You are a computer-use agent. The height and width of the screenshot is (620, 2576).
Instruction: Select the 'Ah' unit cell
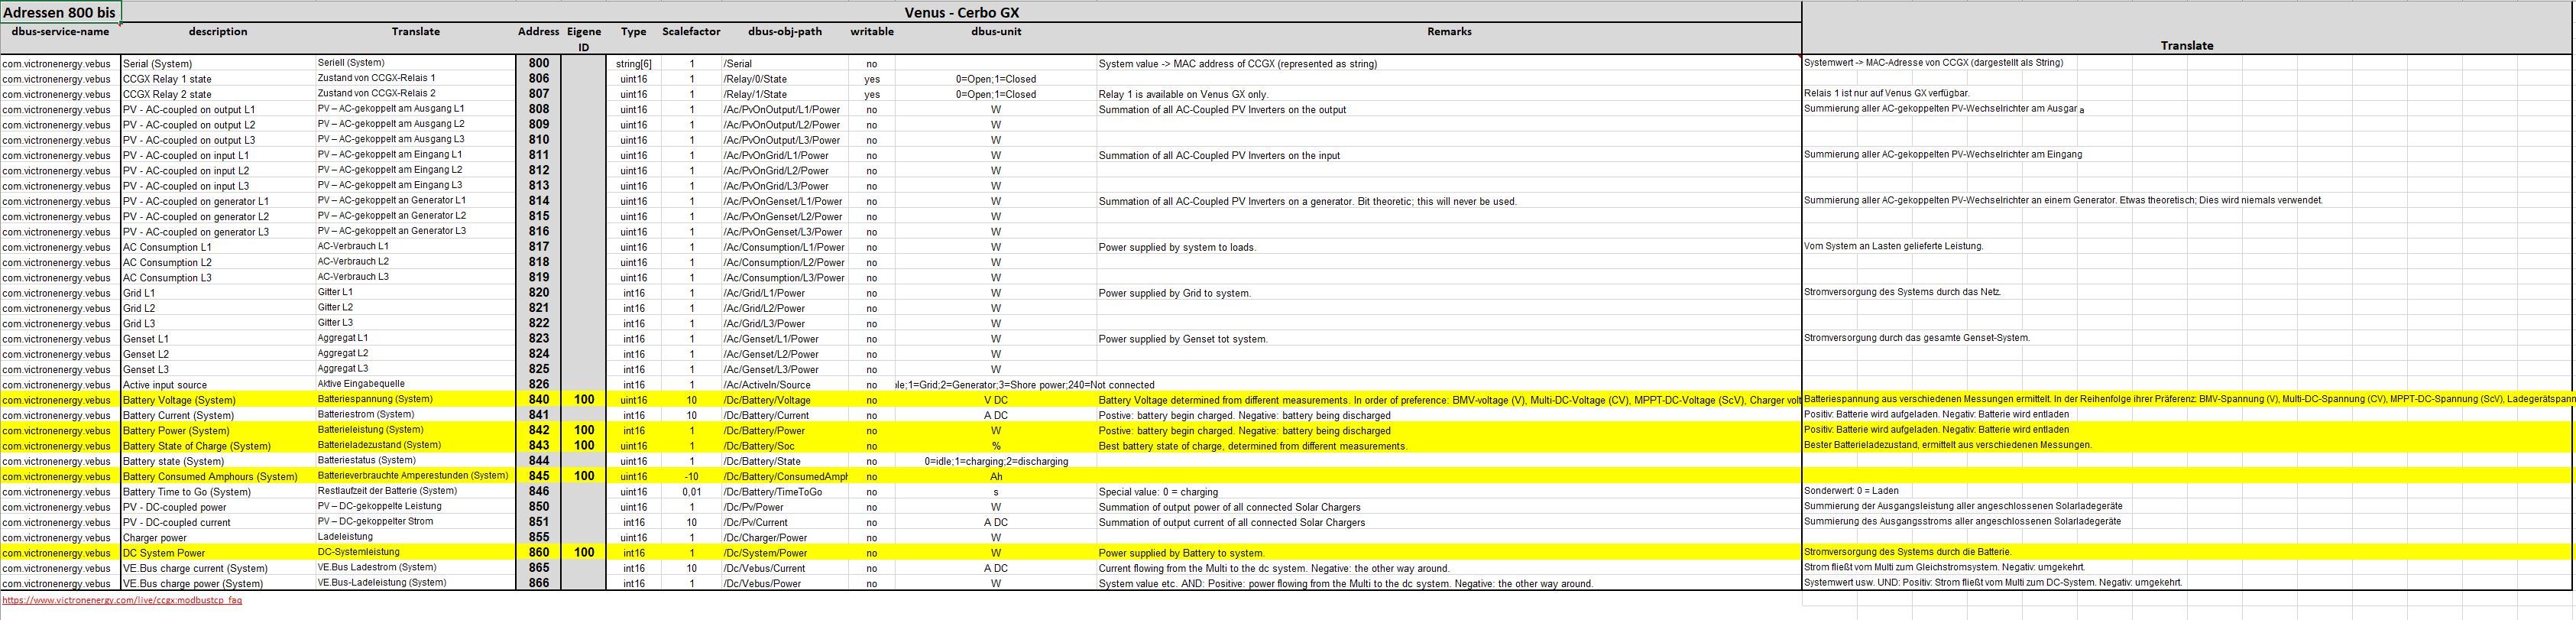point(996,476)
